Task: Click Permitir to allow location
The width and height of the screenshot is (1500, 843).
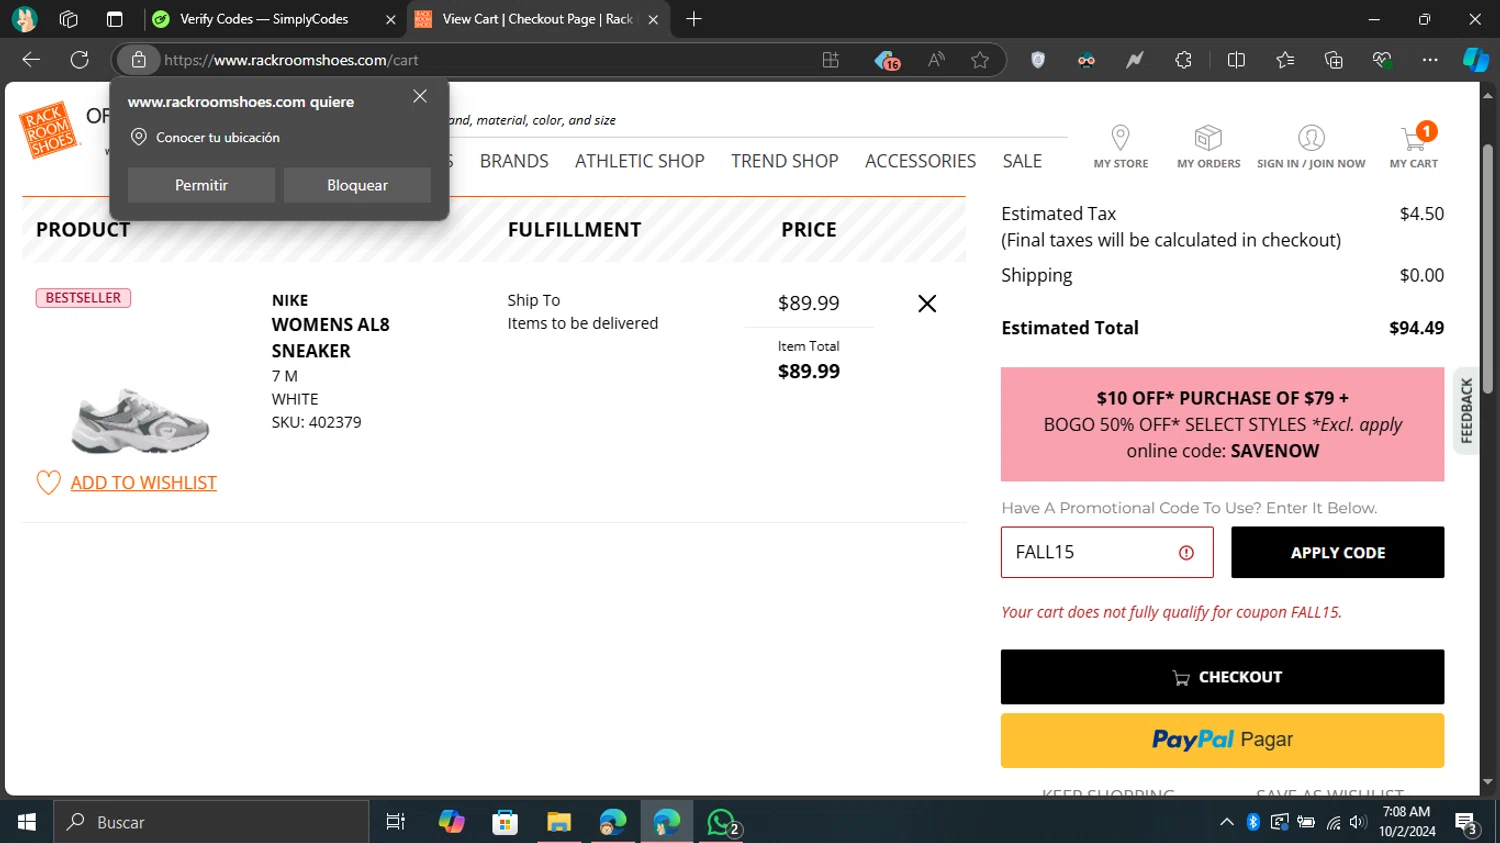Action: pos(201,185)
